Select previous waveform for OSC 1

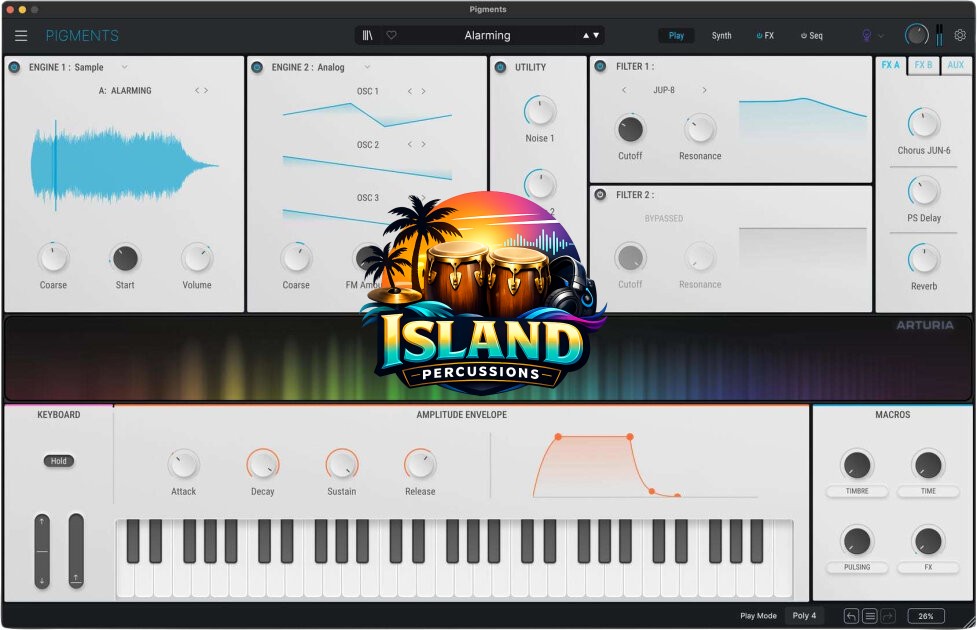[409, 91]
